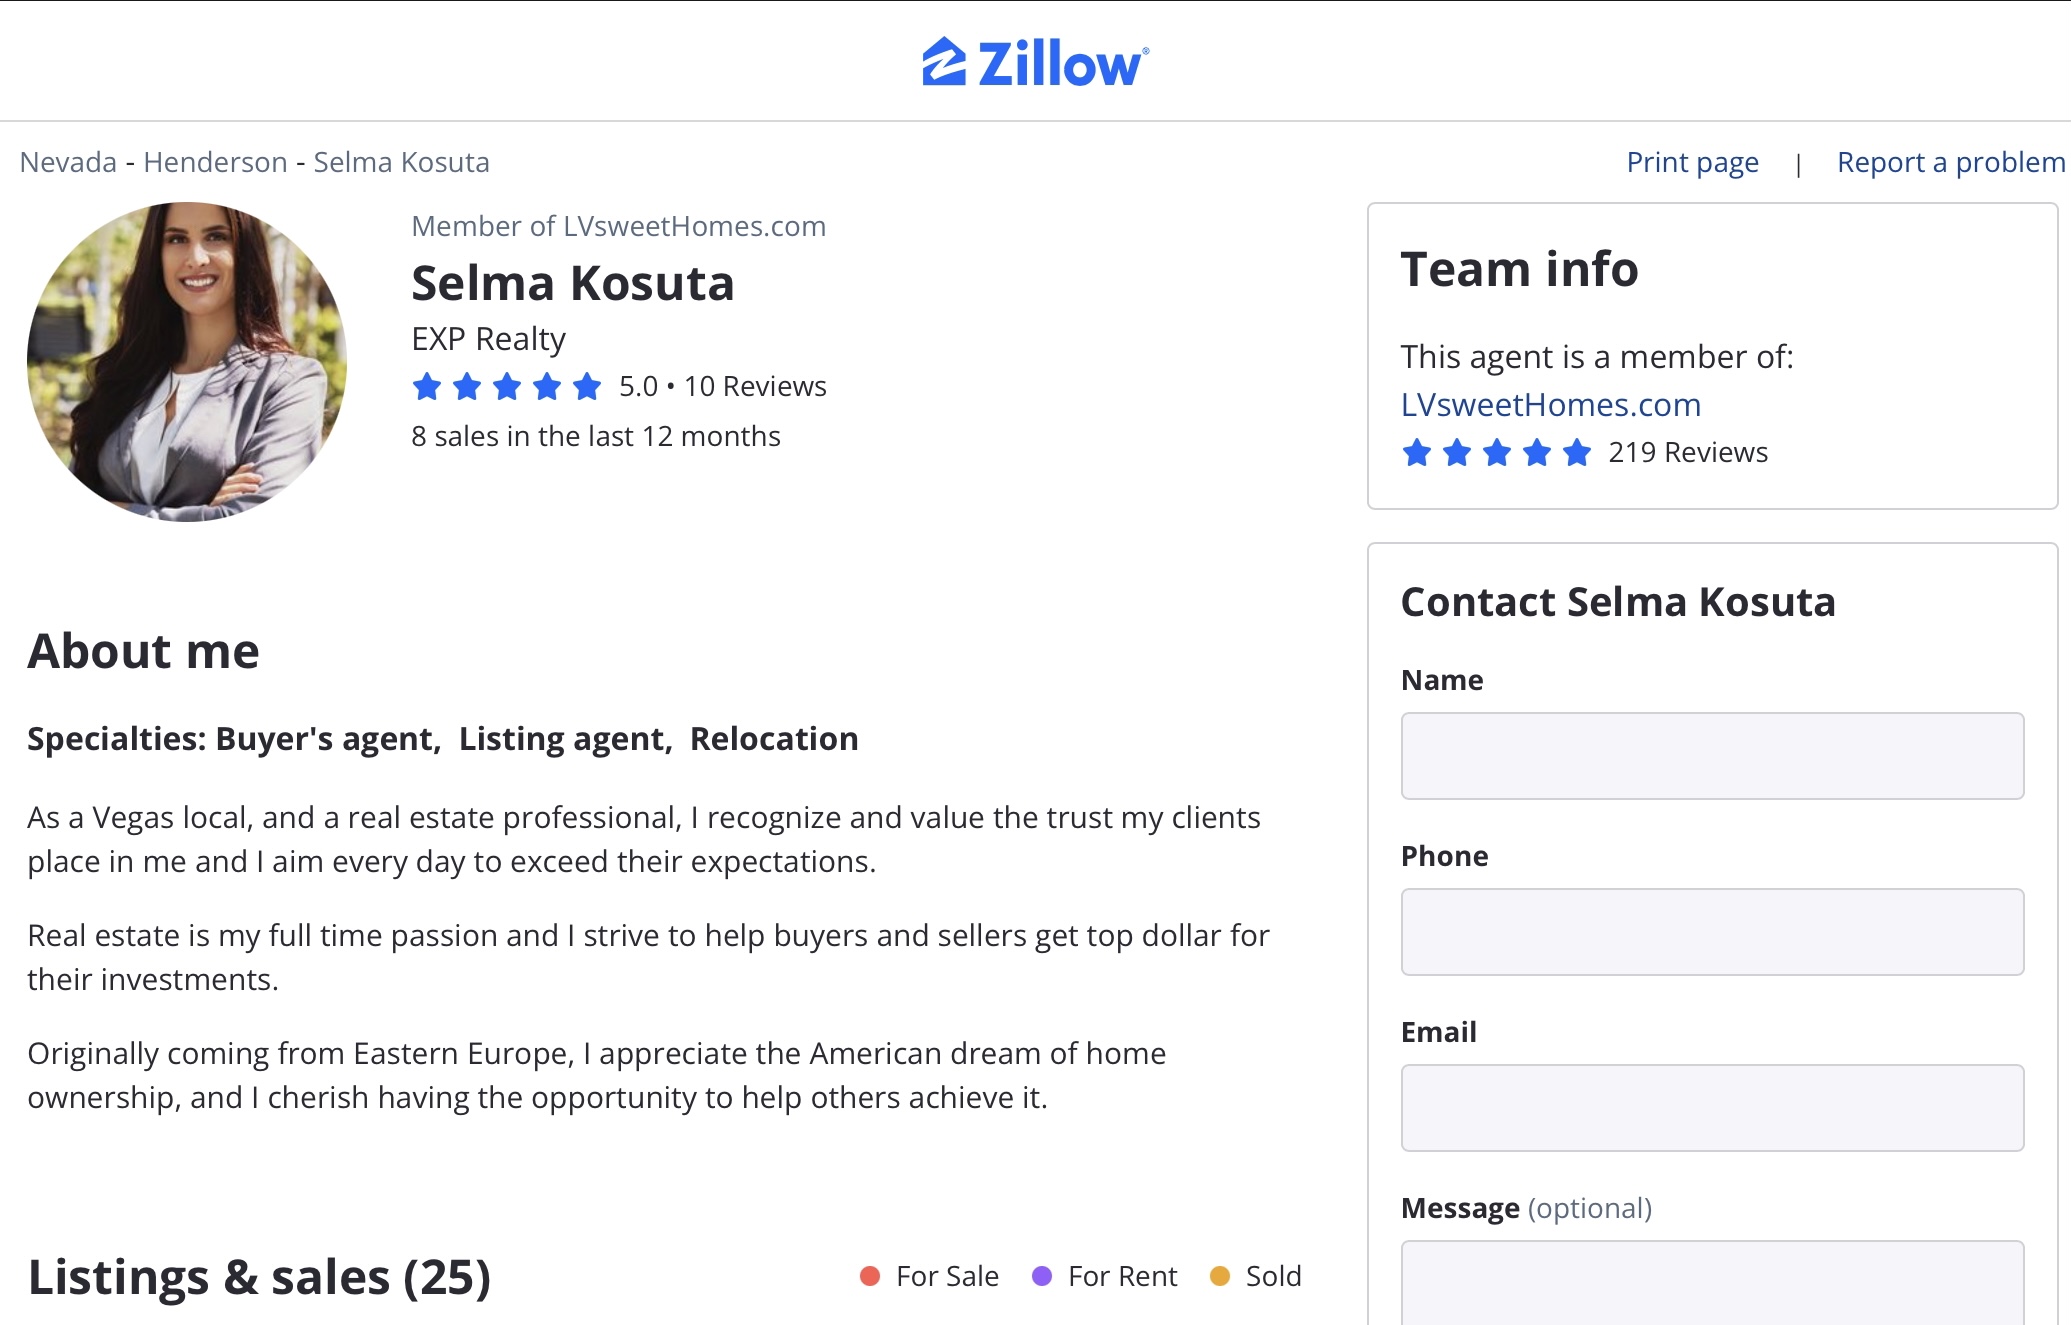Screen dimensions: 2071x1325
Task: Focus the Email input field
Action: [1712, 1108]
